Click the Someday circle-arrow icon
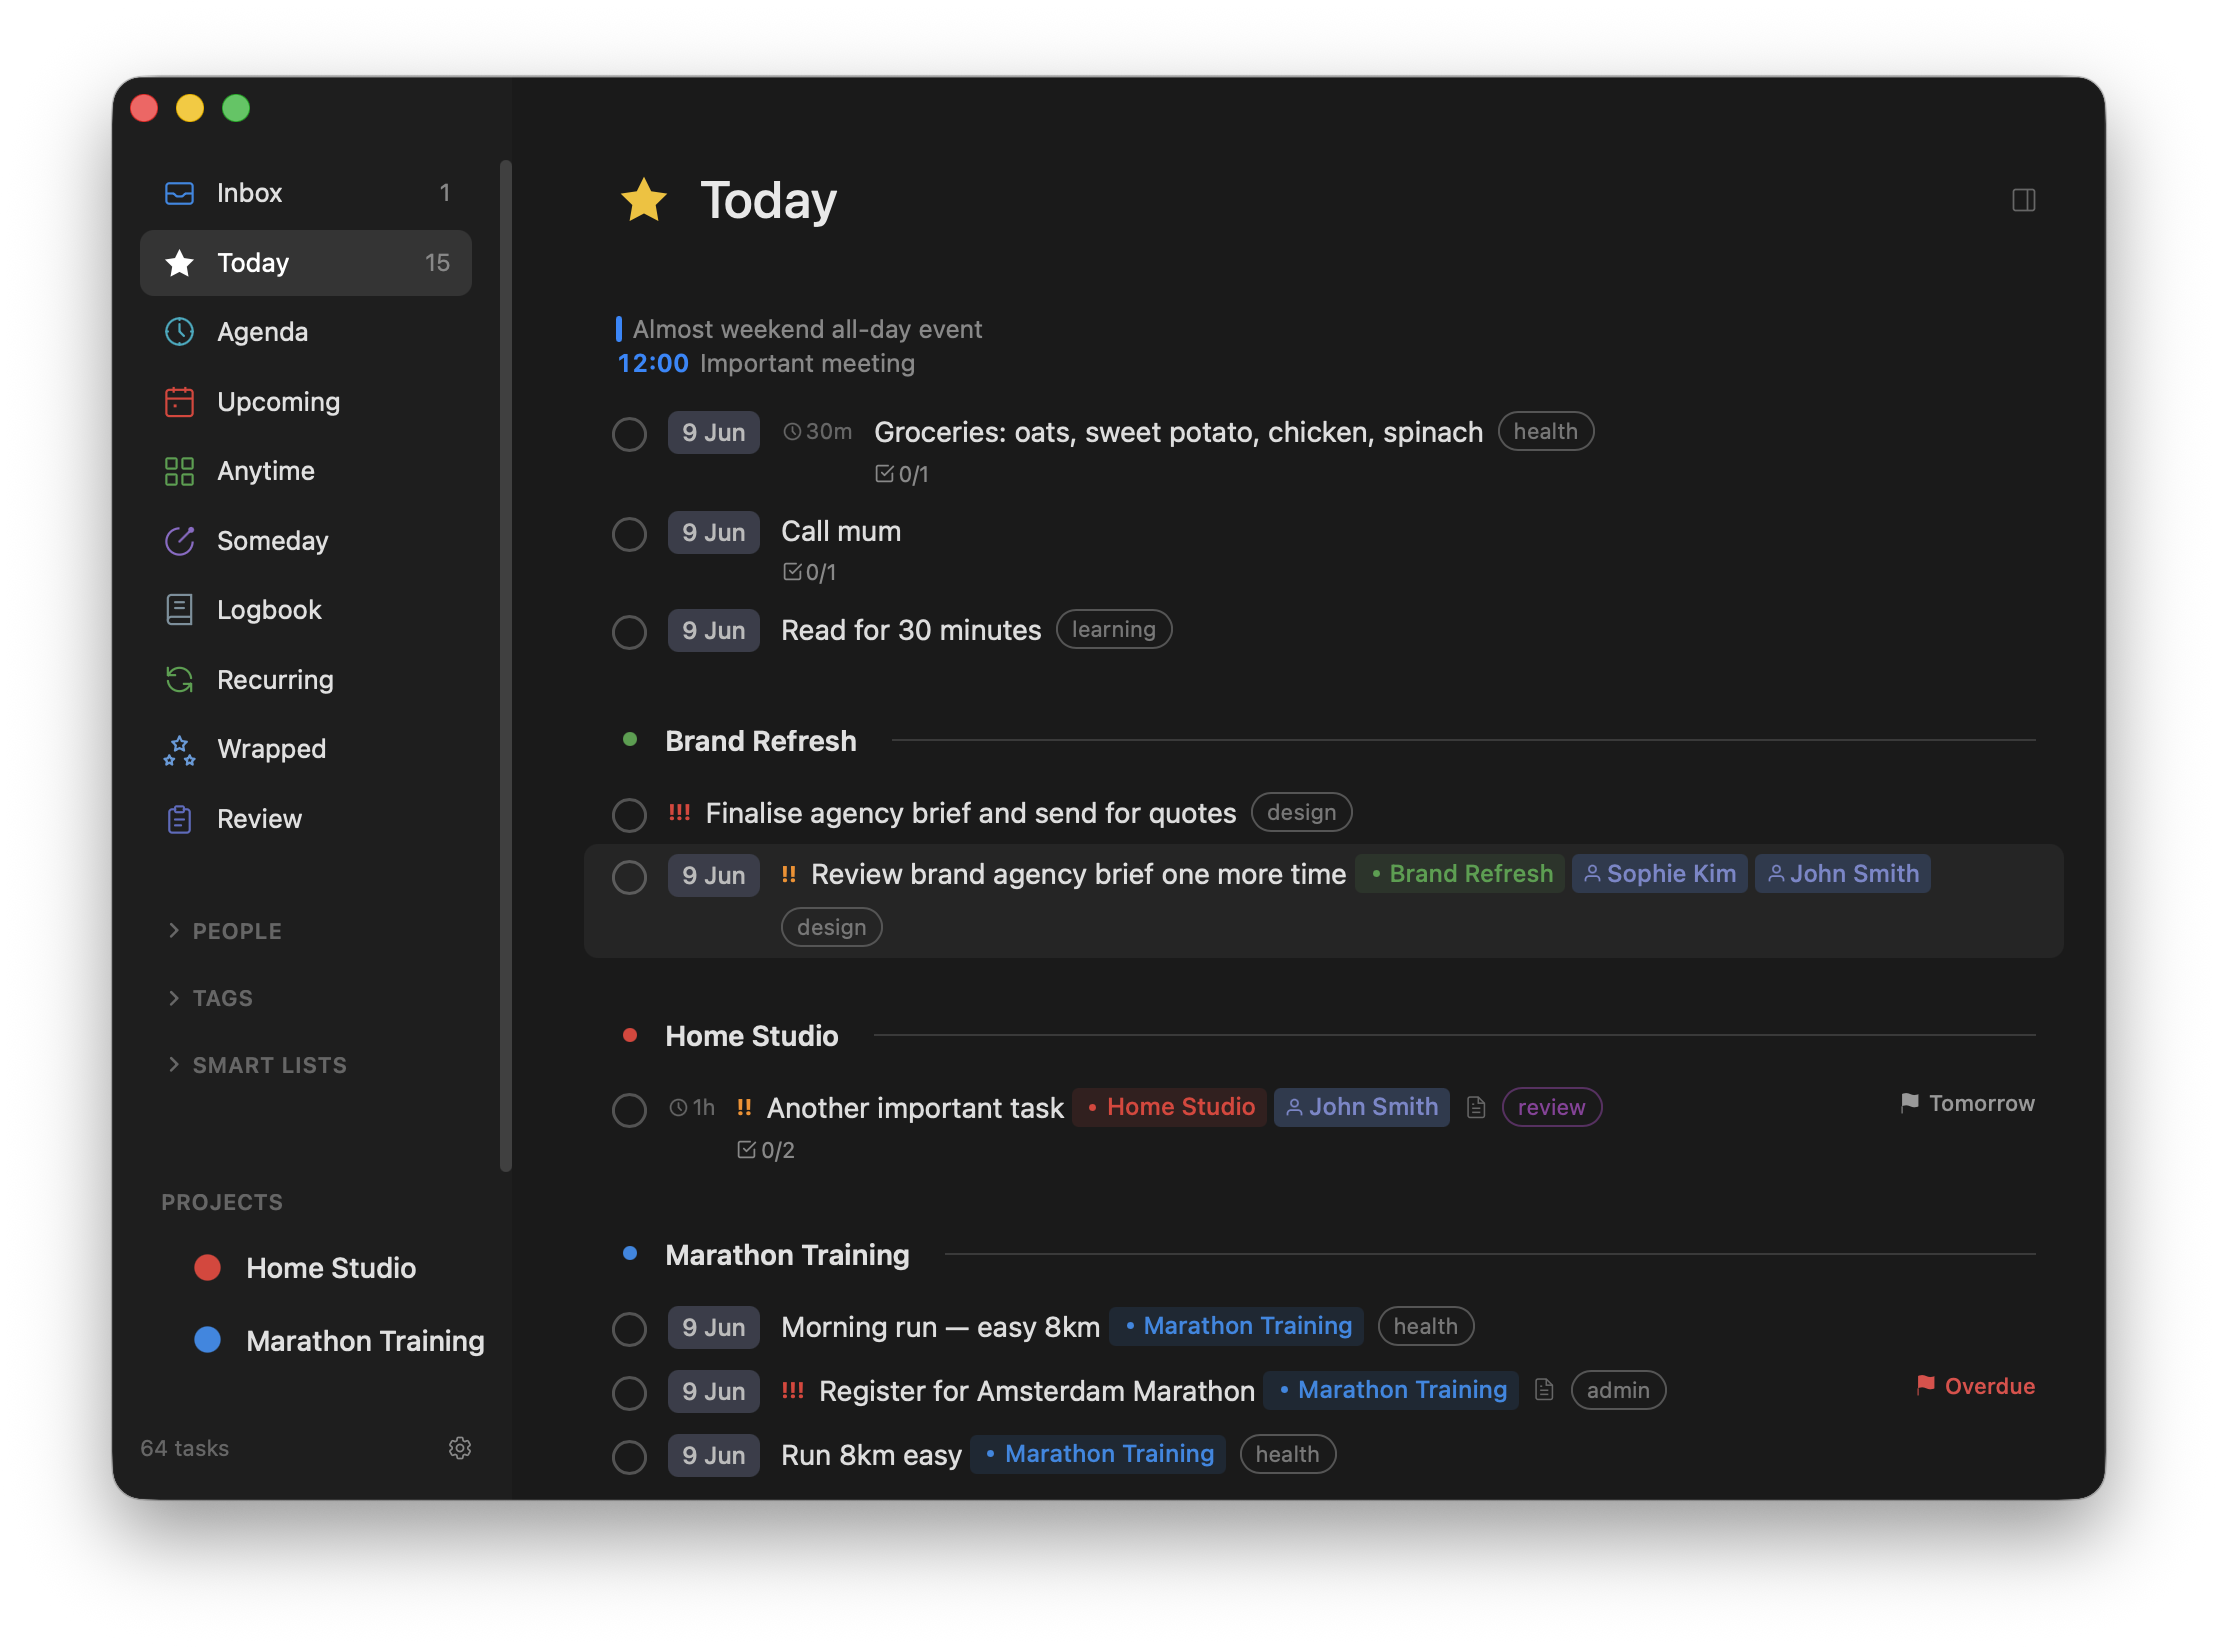Screen dimensions: 2218x1648 pos(179,541)
